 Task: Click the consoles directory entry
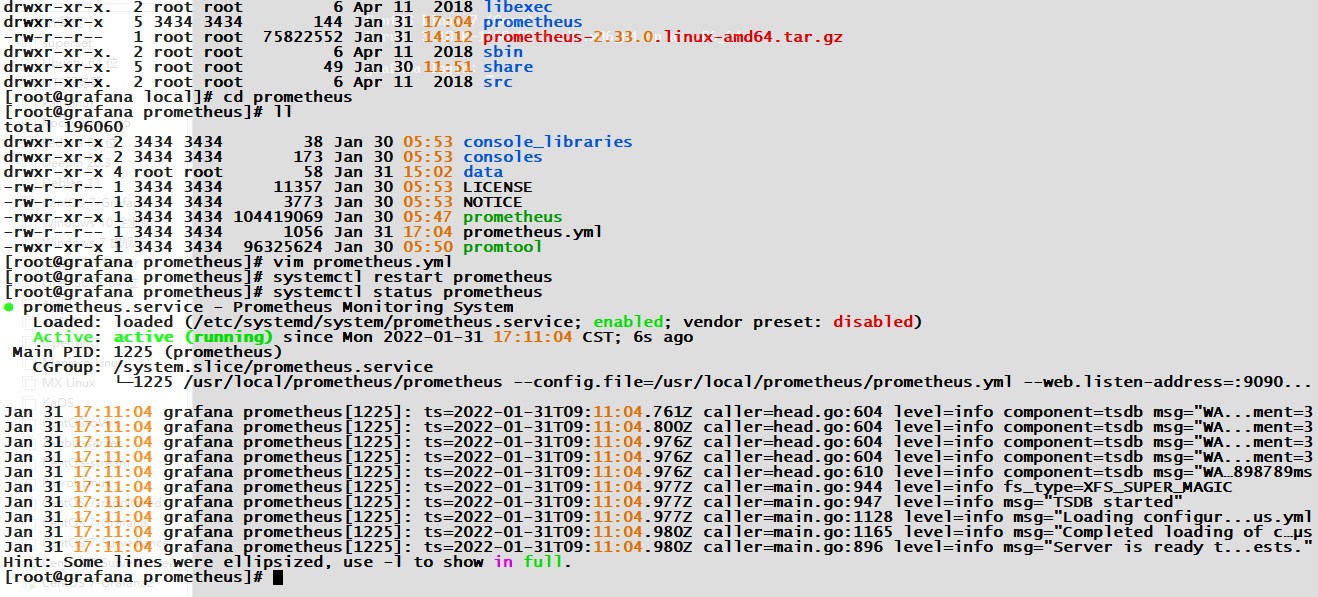(x=503, y=157)
